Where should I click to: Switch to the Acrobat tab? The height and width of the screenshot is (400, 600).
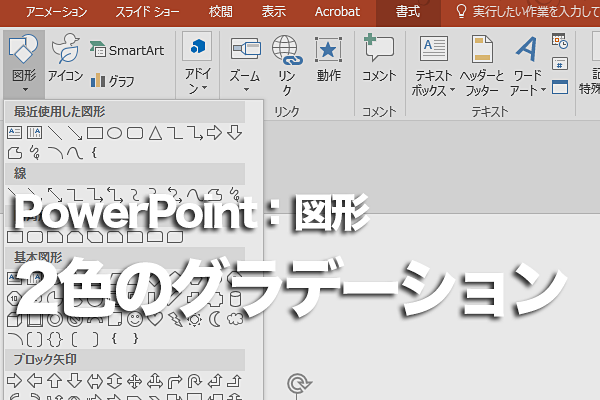[x=337, y=12]
